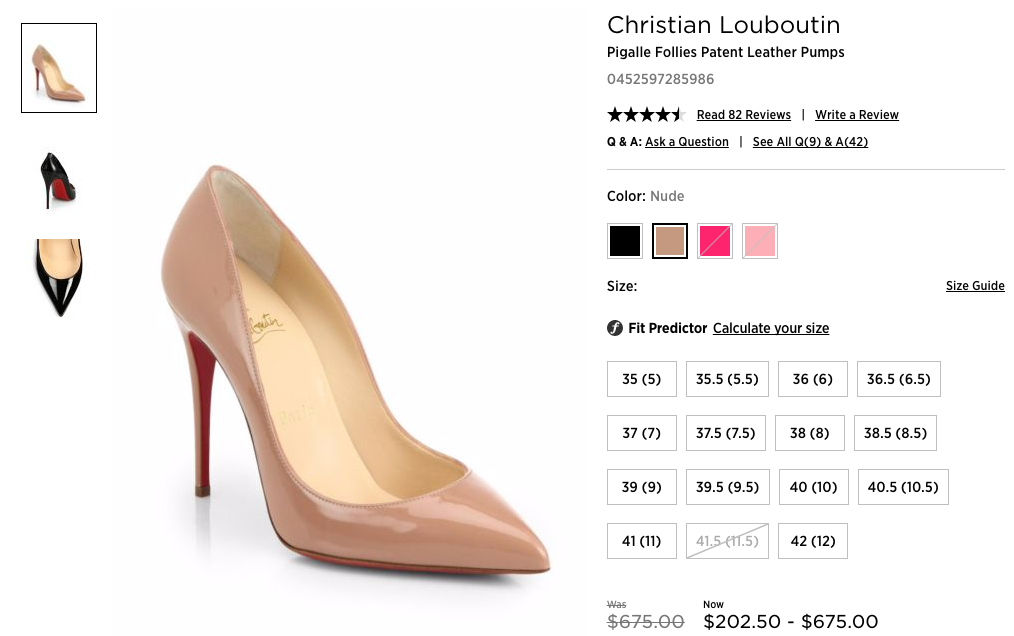Open the Size Guide link
Screen dimensions: 1014x636
[x=975, y=286]
